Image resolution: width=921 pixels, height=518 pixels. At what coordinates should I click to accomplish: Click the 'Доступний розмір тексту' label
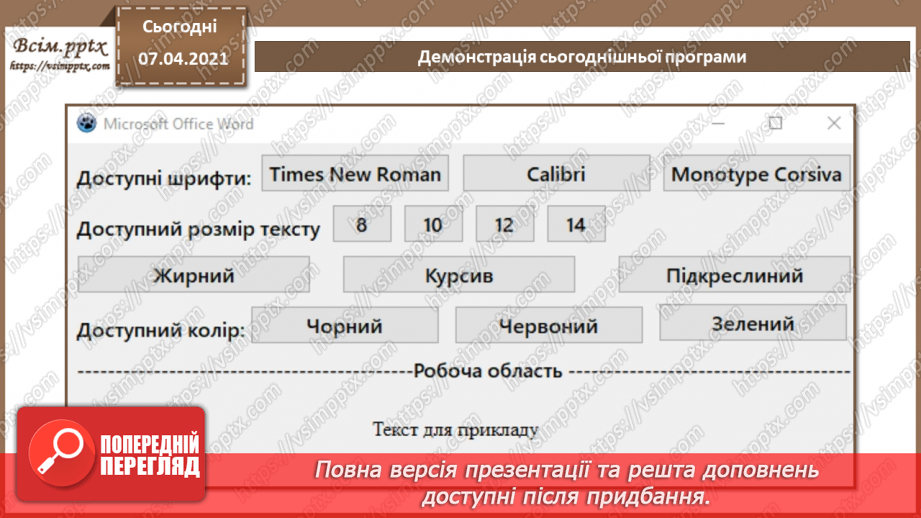(198, 229)
